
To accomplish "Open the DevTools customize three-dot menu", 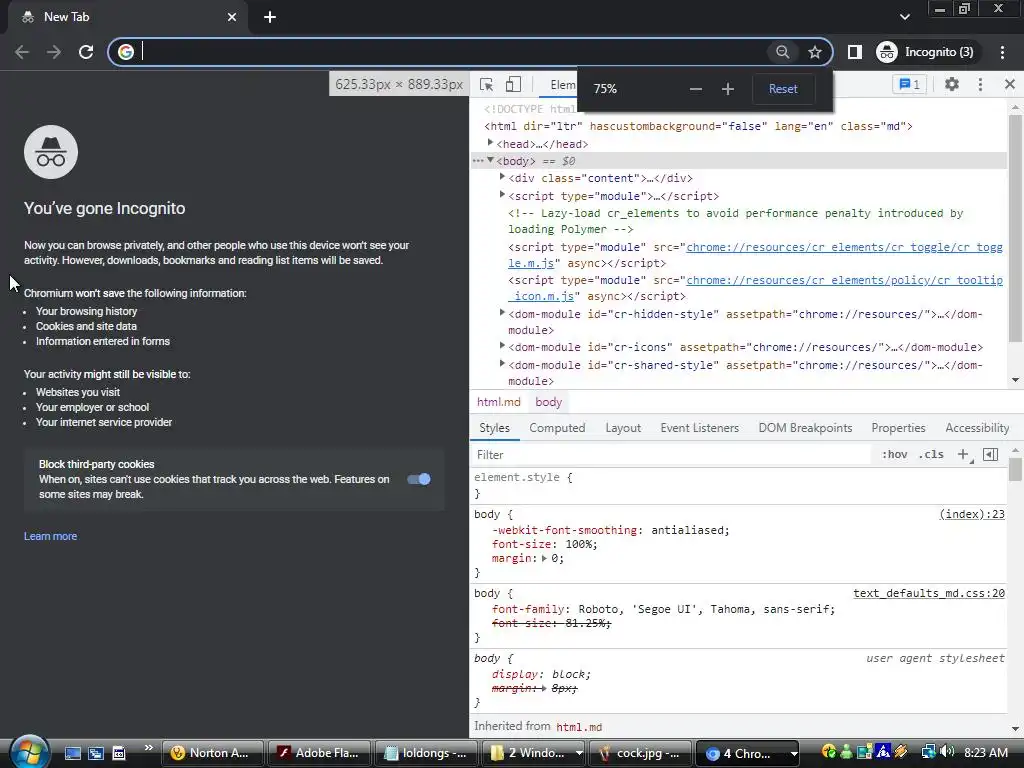I will pos(980,84).
